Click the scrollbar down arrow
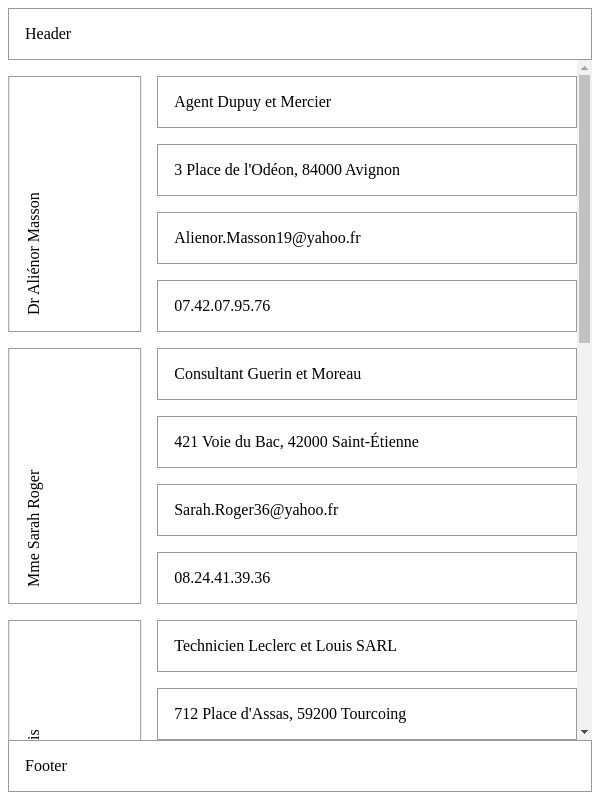The width and height of the screenshot is (600, 800). click(585, 732)
